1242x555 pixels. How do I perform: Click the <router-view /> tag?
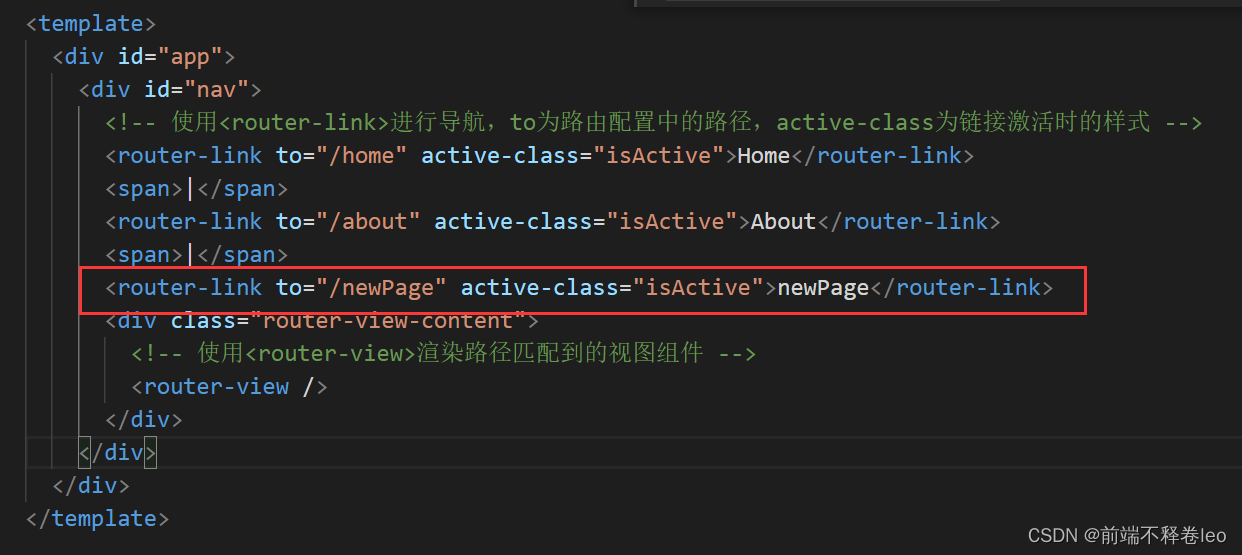point(230,386)
